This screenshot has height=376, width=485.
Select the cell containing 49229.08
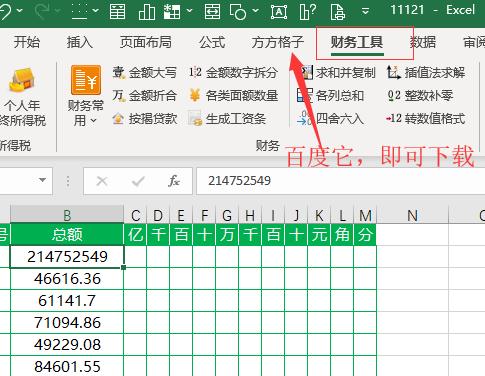(67, 345)
